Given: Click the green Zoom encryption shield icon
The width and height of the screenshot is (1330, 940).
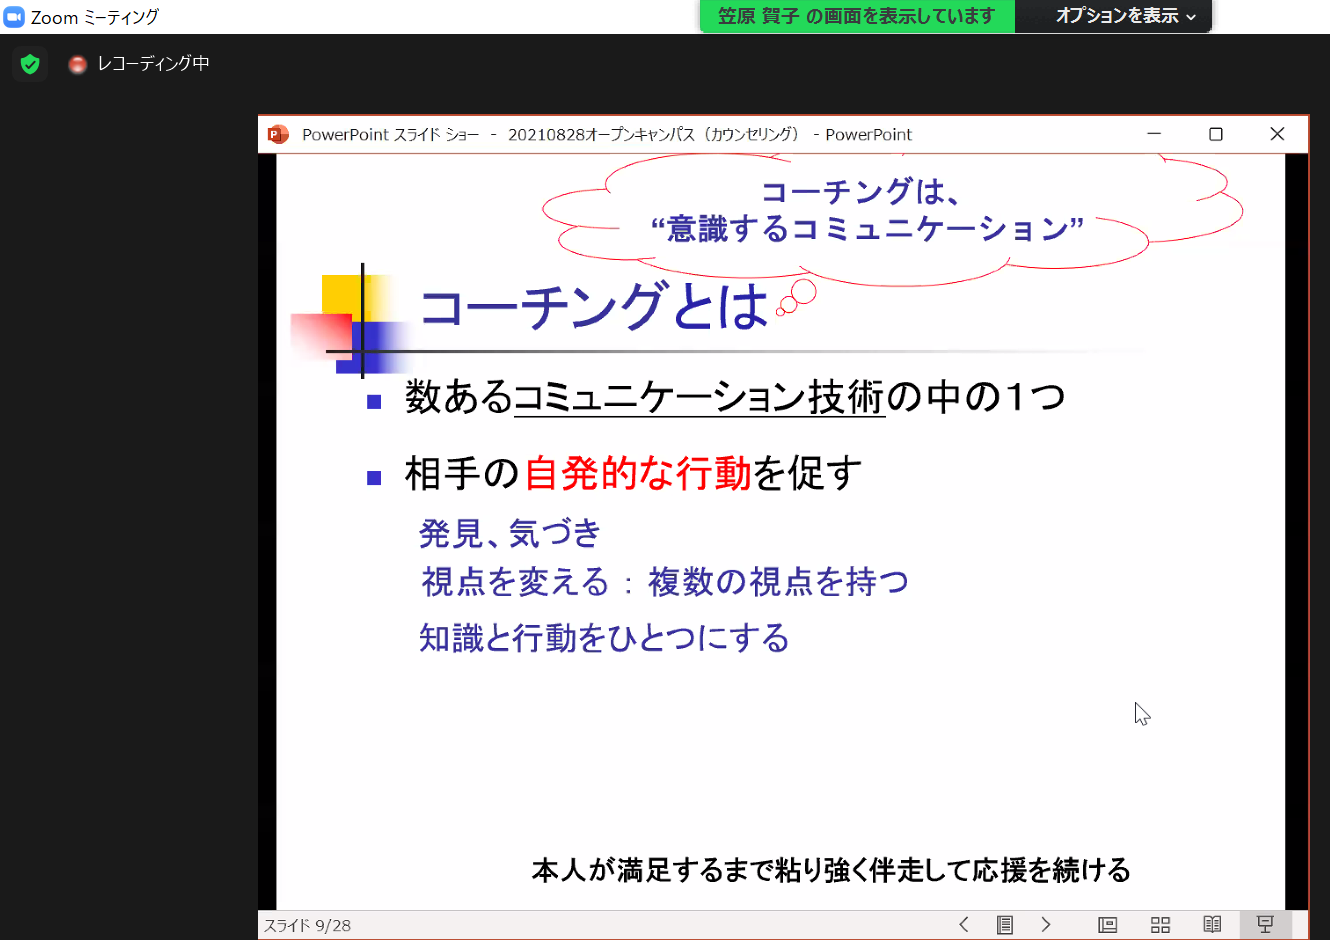Looking at the screenshot, I should click(30, 64).
